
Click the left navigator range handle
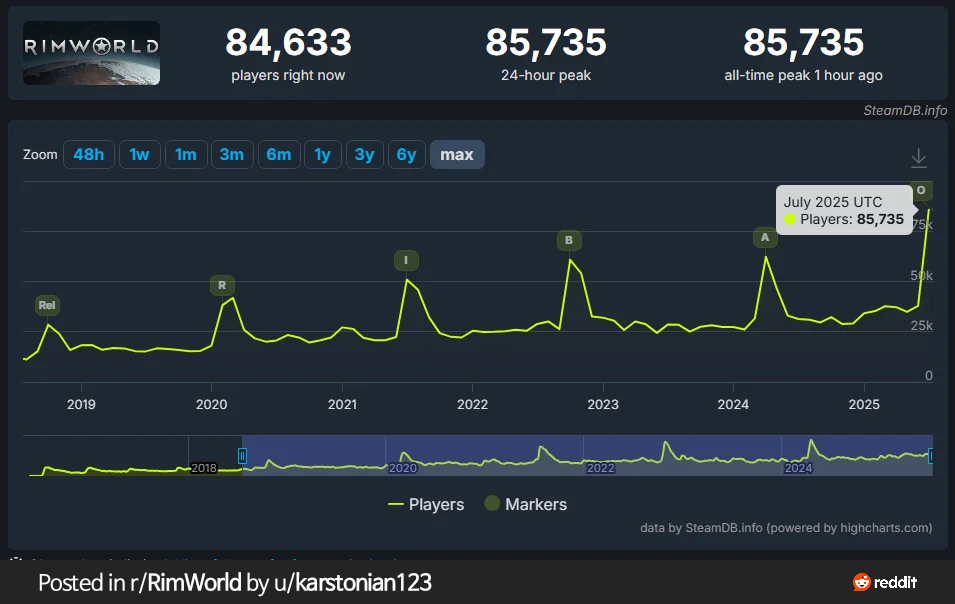(x=242, y=456)
